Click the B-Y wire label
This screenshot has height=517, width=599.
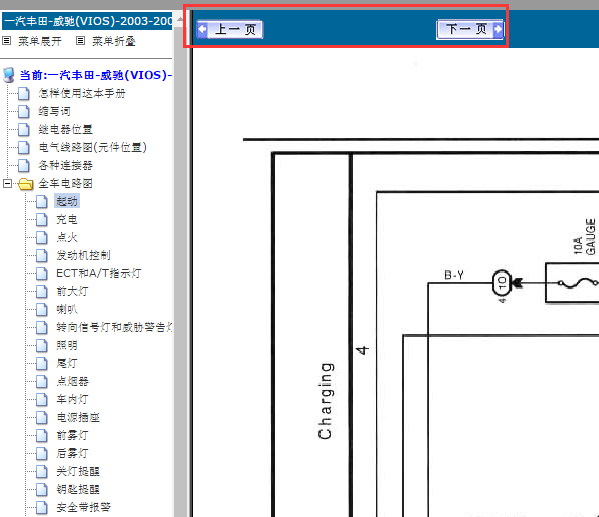pyautogui.click(x=454, y=275)
